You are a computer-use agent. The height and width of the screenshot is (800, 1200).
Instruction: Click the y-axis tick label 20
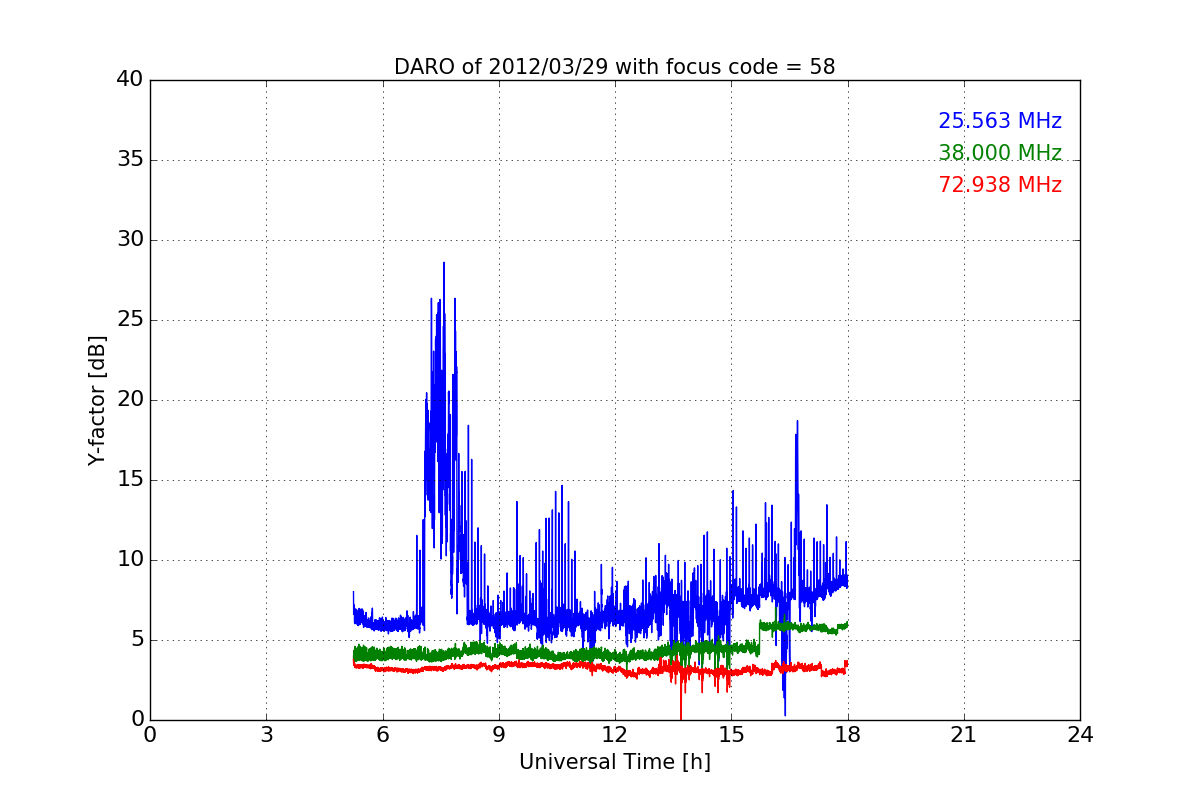(x=129, y=400)
